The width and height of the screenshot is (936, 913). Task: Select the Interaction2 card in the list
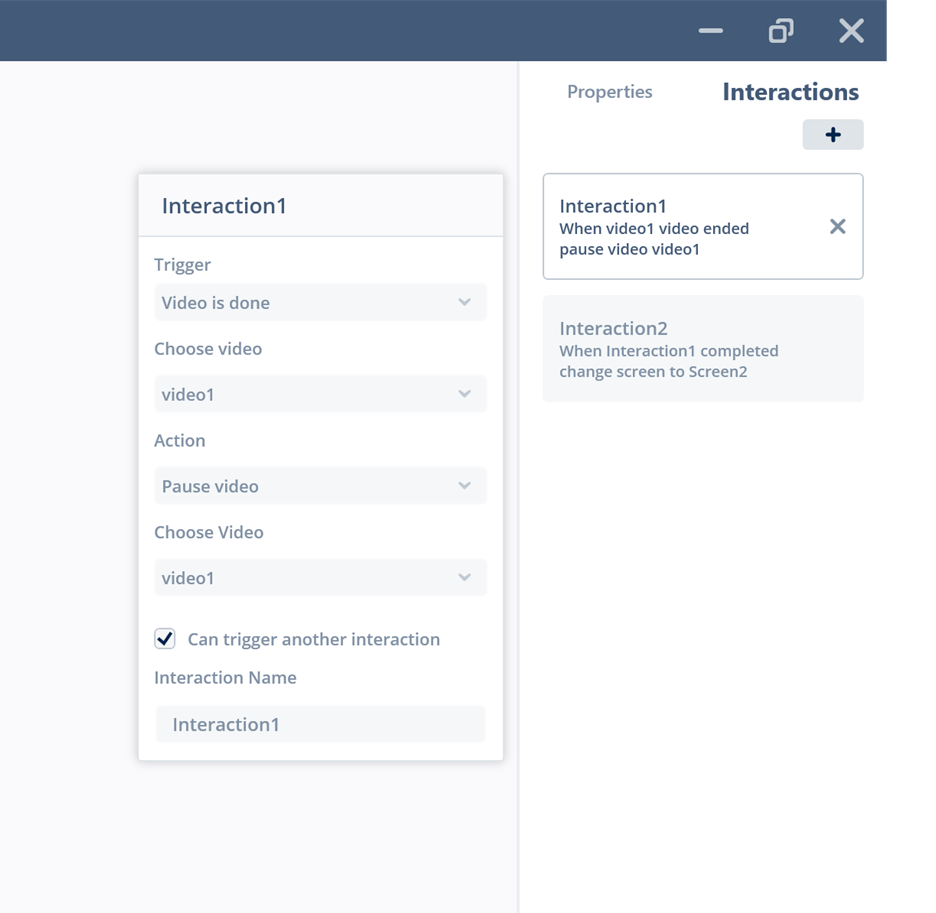pyautogui.click(x=703, y=349)
